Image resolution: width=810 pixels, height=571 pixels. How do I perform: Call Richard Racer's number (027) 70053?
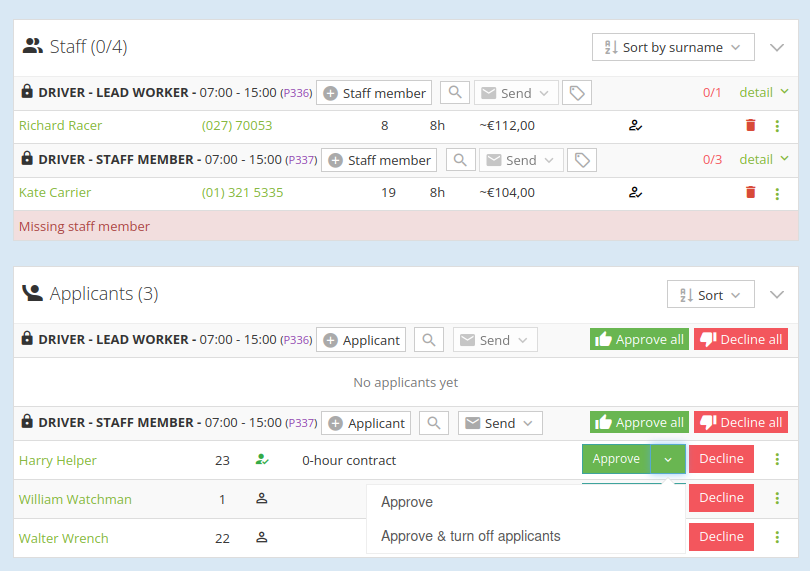(x=237, y=126)
